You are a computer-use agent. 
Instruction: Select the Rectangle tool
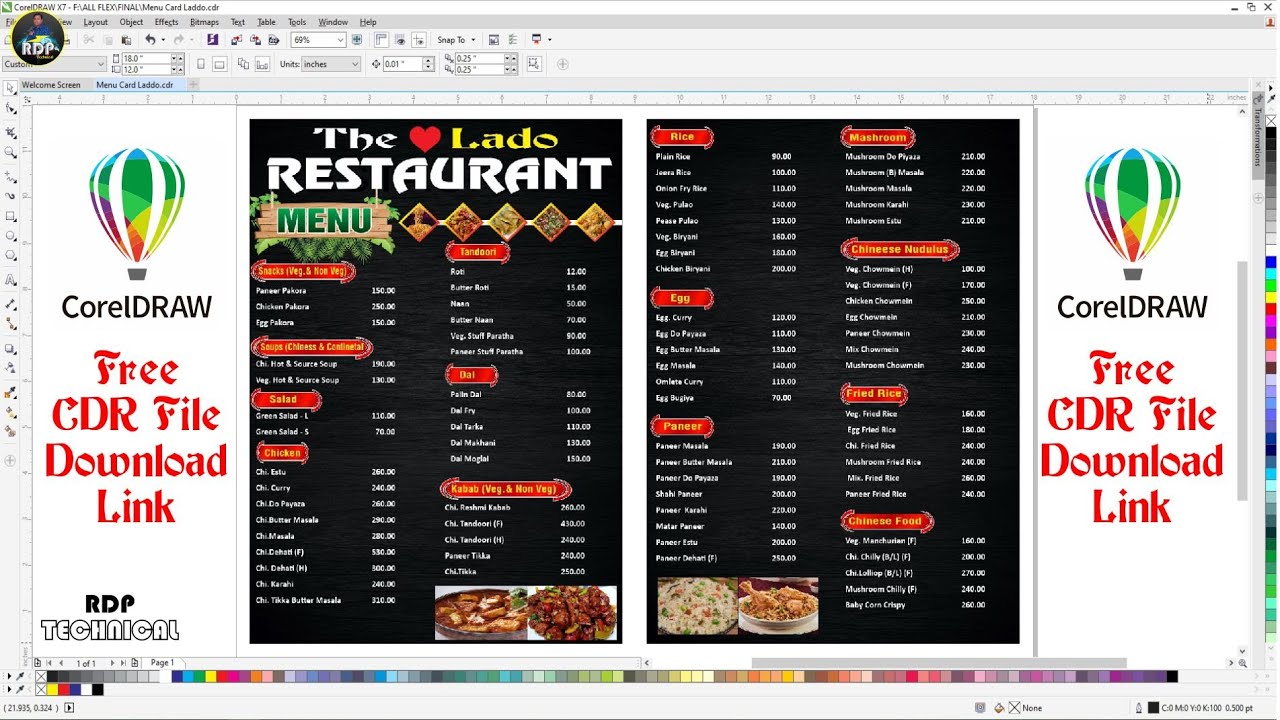tap(11, 216)
